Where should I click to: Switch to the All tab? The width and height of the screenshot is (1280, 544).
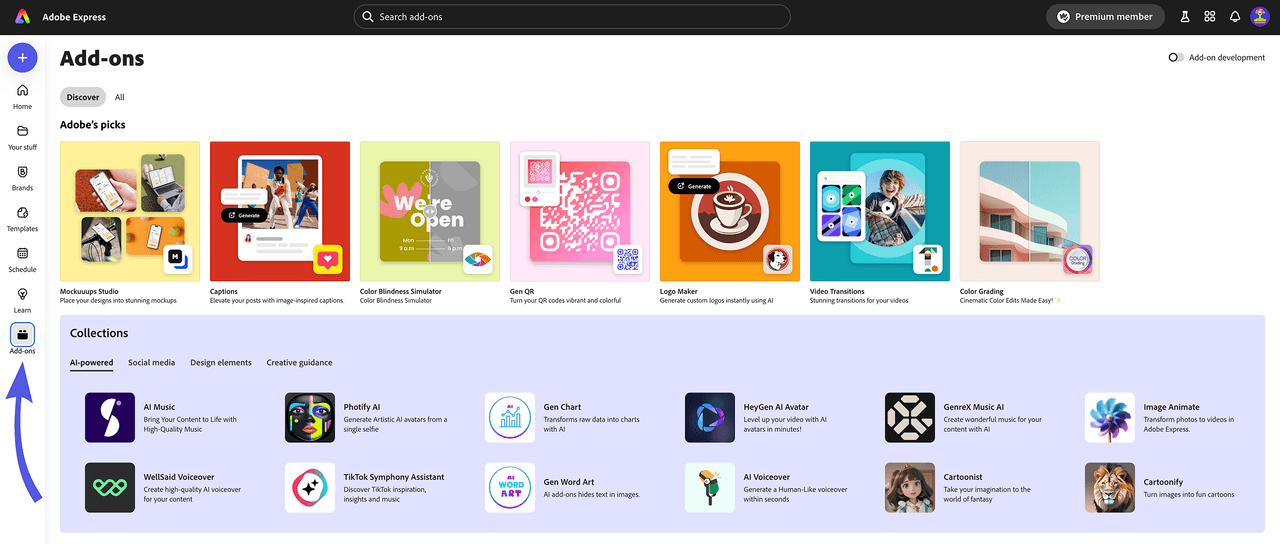[120, 97]
